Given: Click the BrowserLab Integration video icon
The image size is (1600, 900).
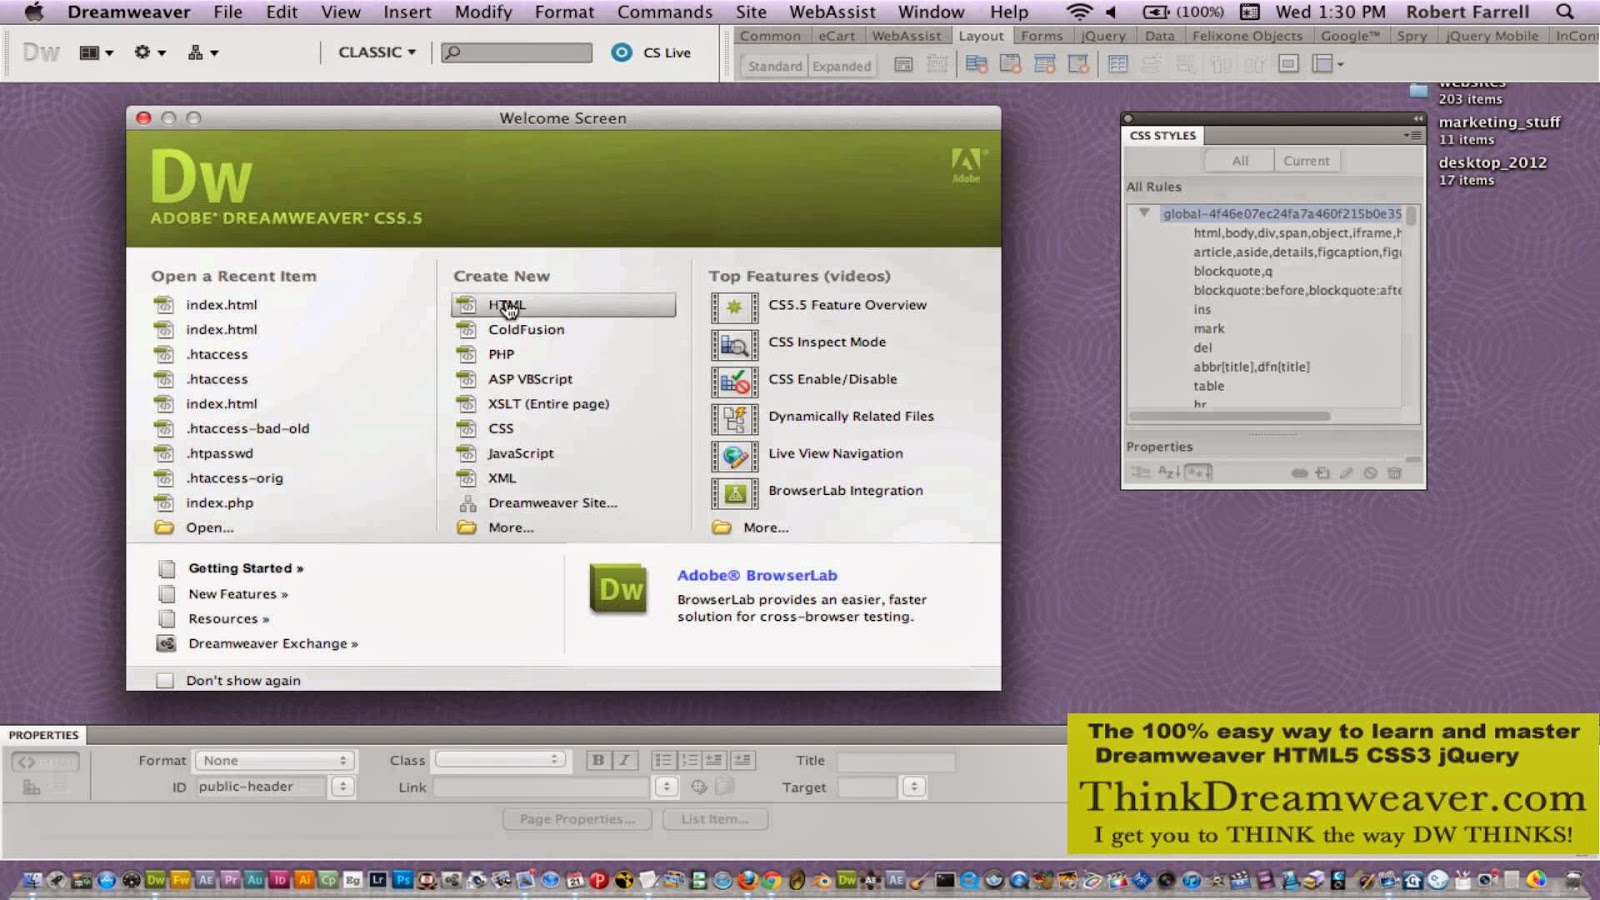Looking at the screenshot, I should [x=734, y=492].
